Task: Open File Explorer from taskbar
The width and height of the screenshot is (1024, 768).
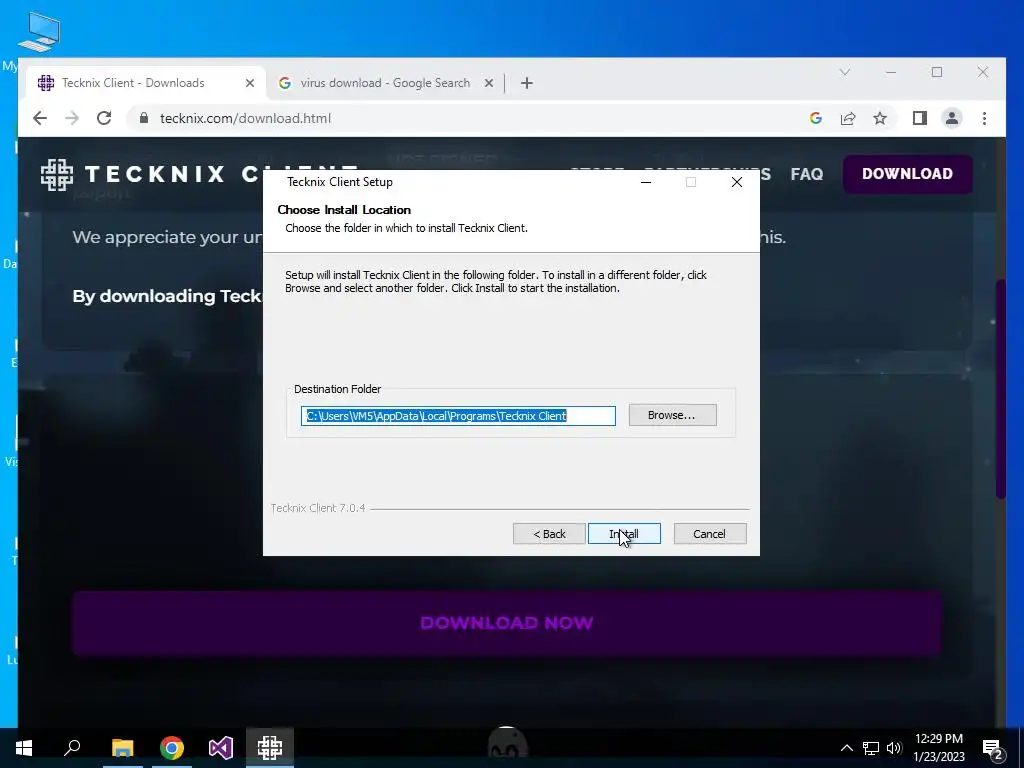Action: [x=122, y=748]
